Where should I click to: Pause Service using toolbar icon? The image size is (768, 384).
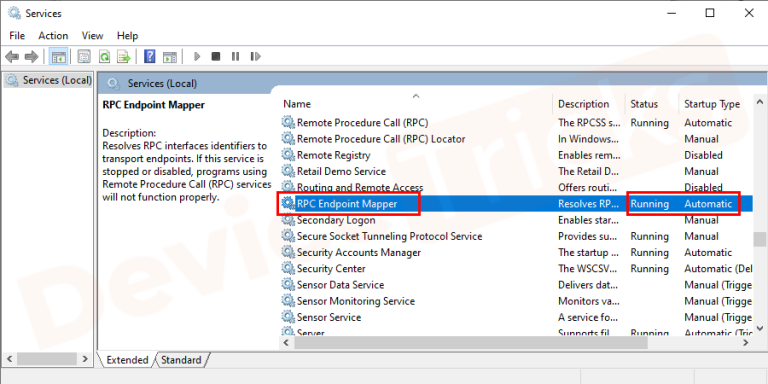click(236, 57)
